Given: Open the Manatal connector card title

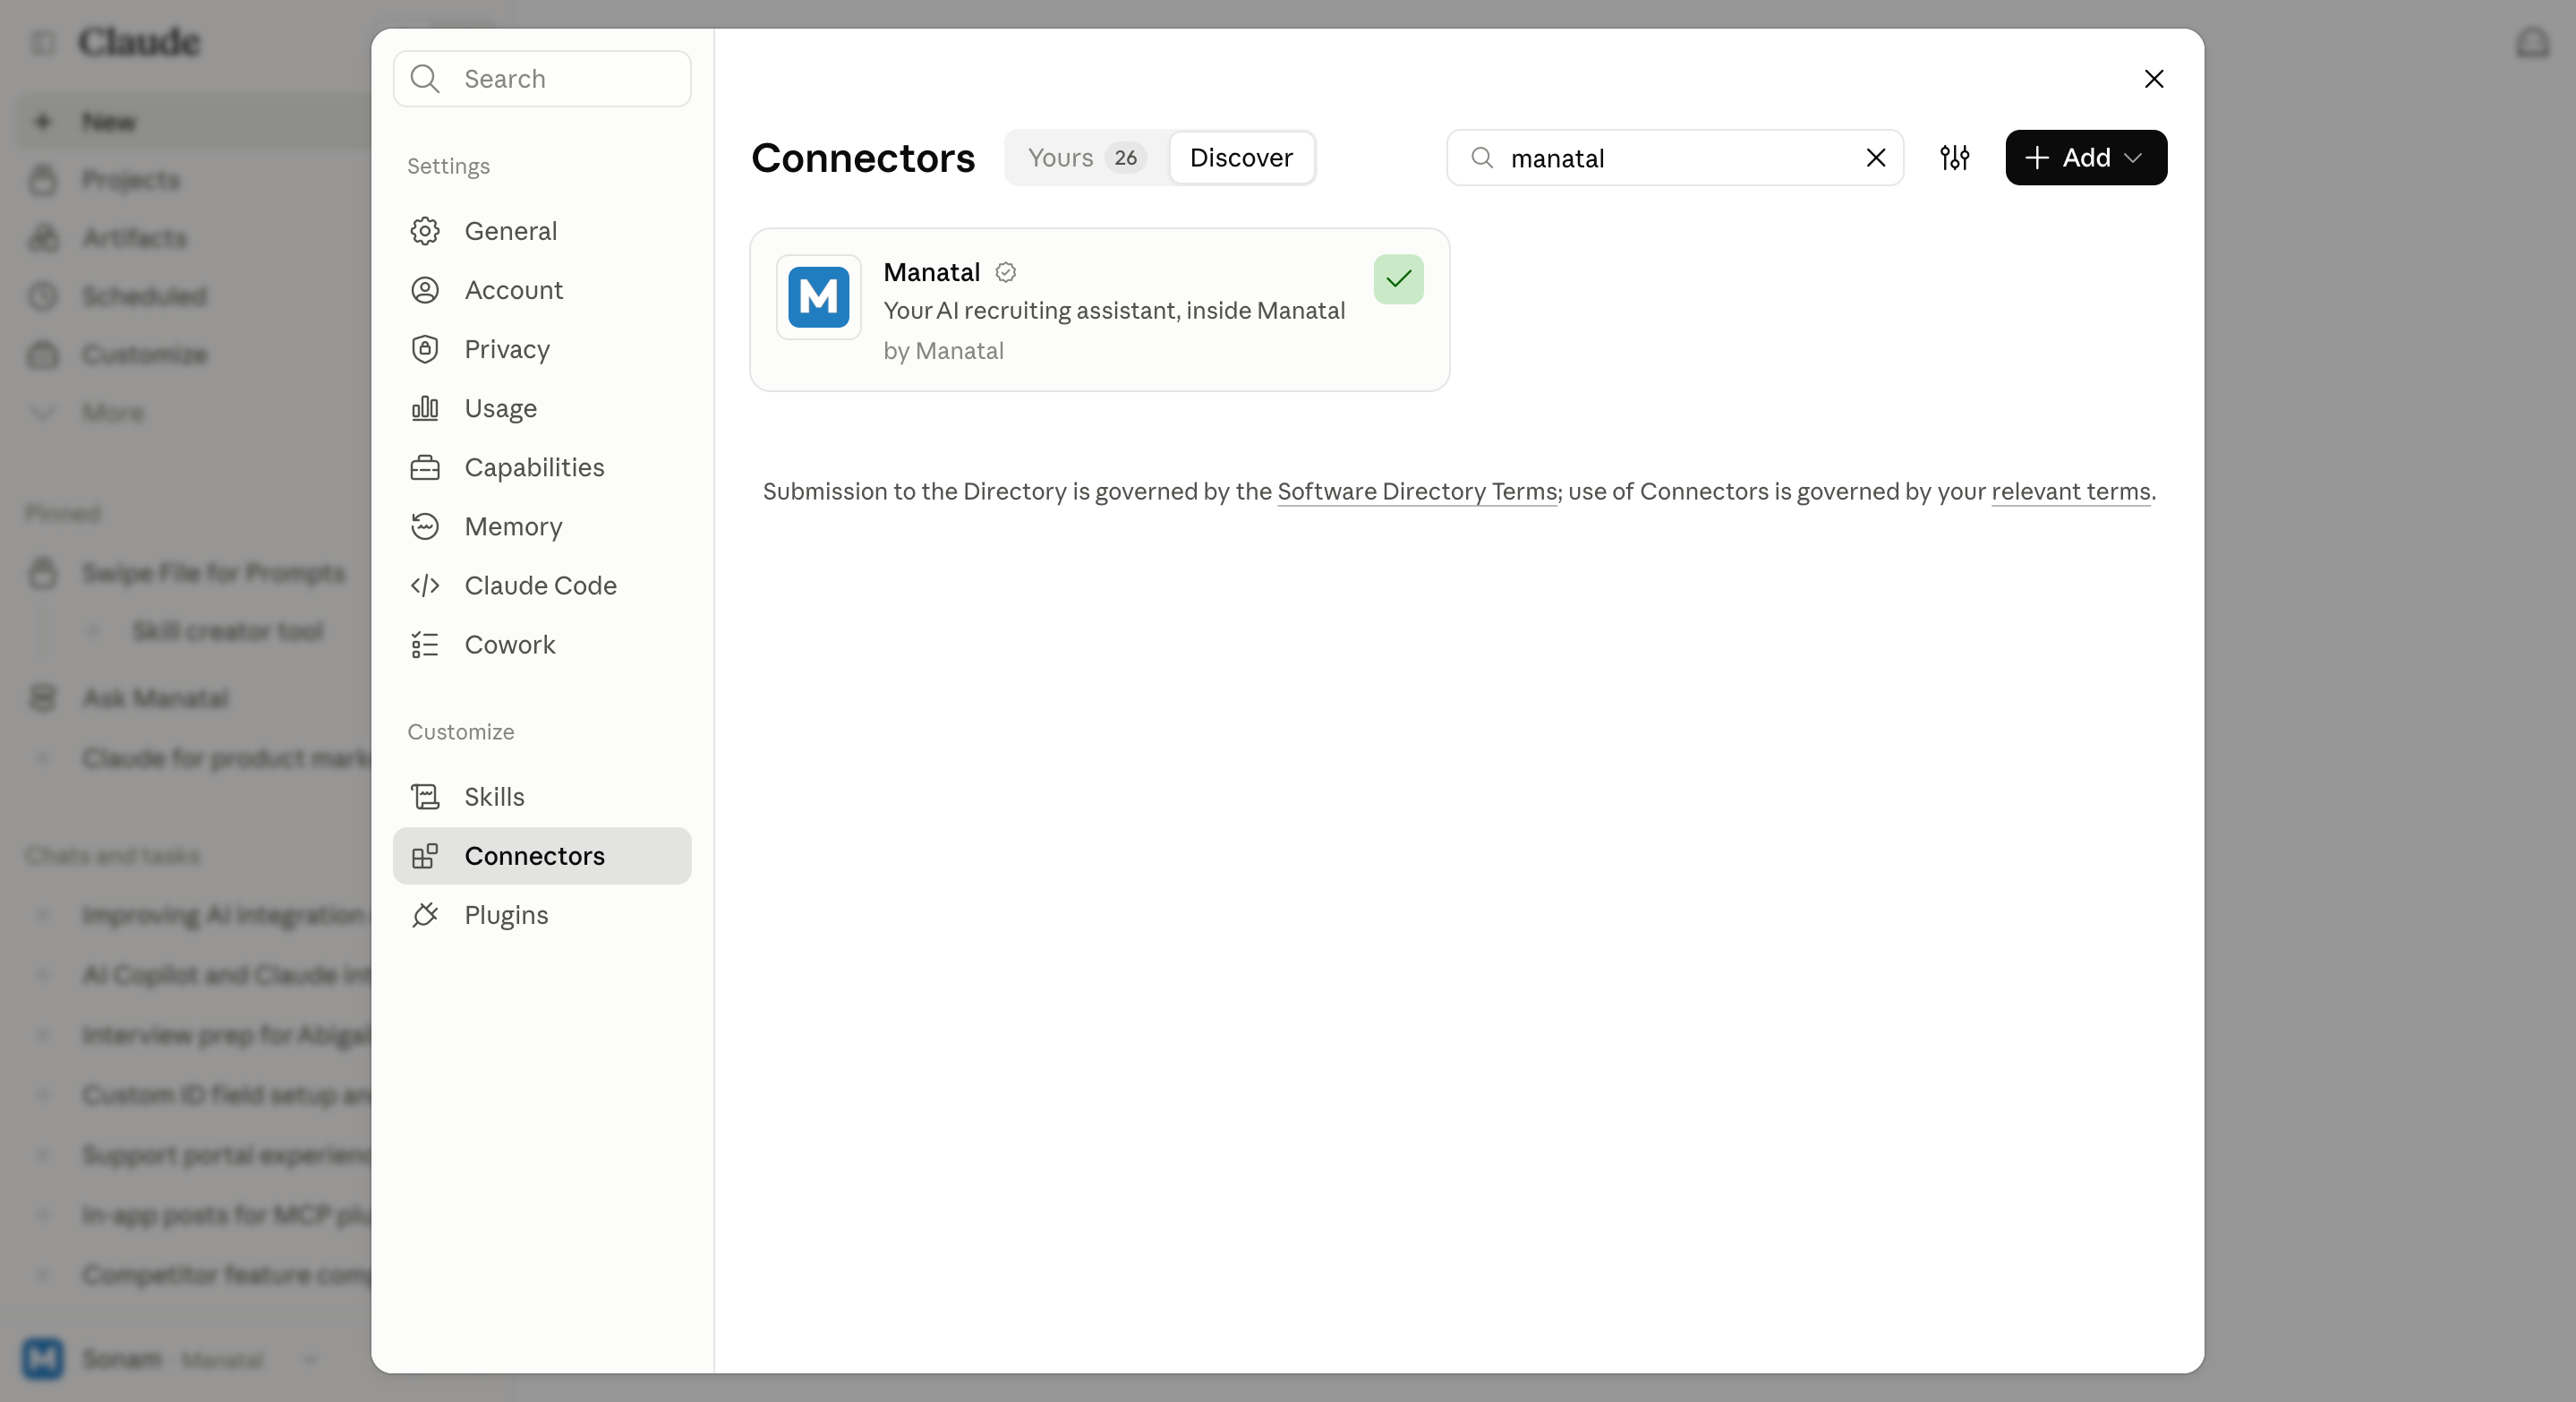Looking at the screenshot, I should click(932, 272).
